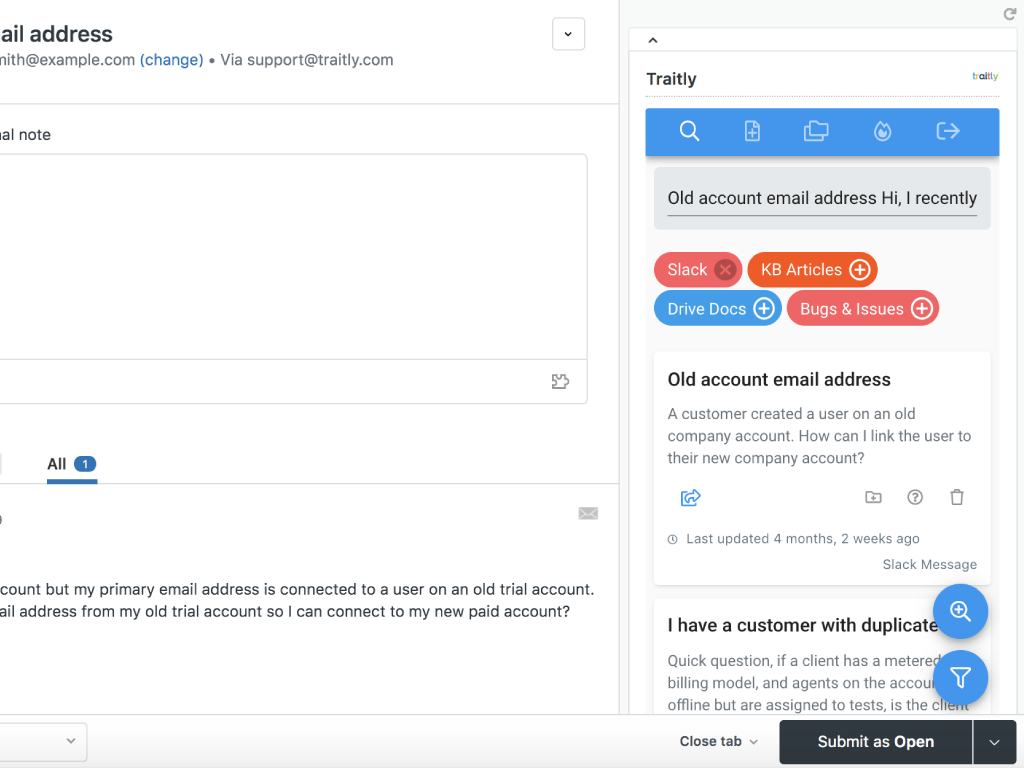Add Old account email address card to folder

[873, 498]
